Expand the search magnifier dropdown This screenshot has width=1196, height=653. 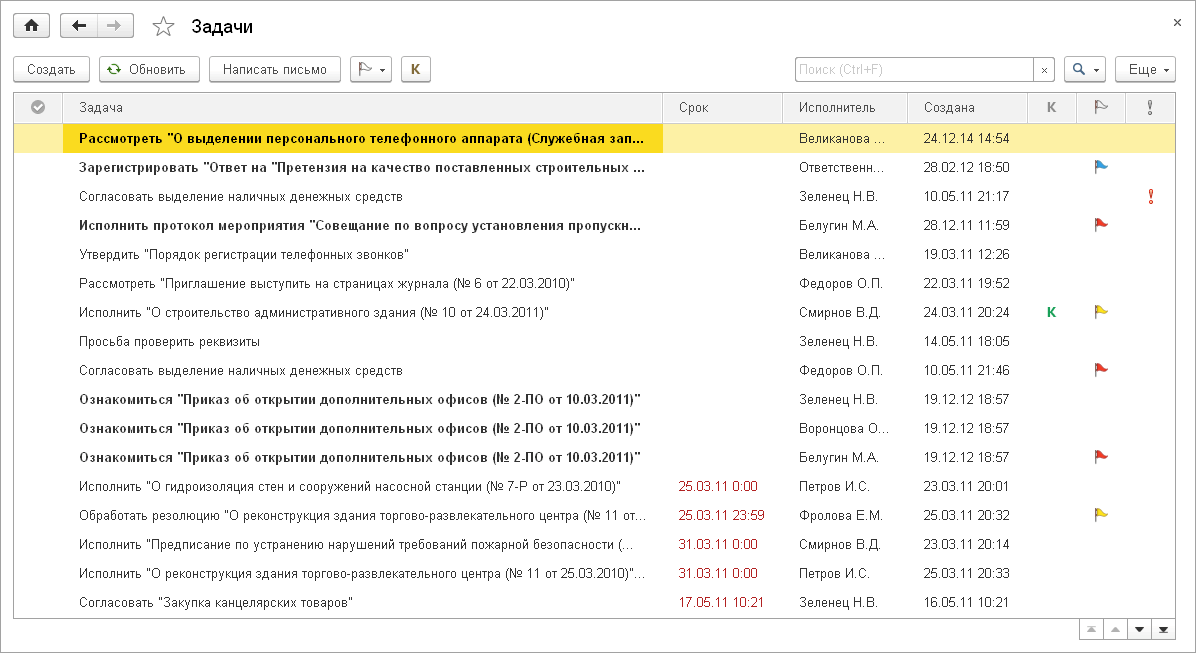(1085, 69)
